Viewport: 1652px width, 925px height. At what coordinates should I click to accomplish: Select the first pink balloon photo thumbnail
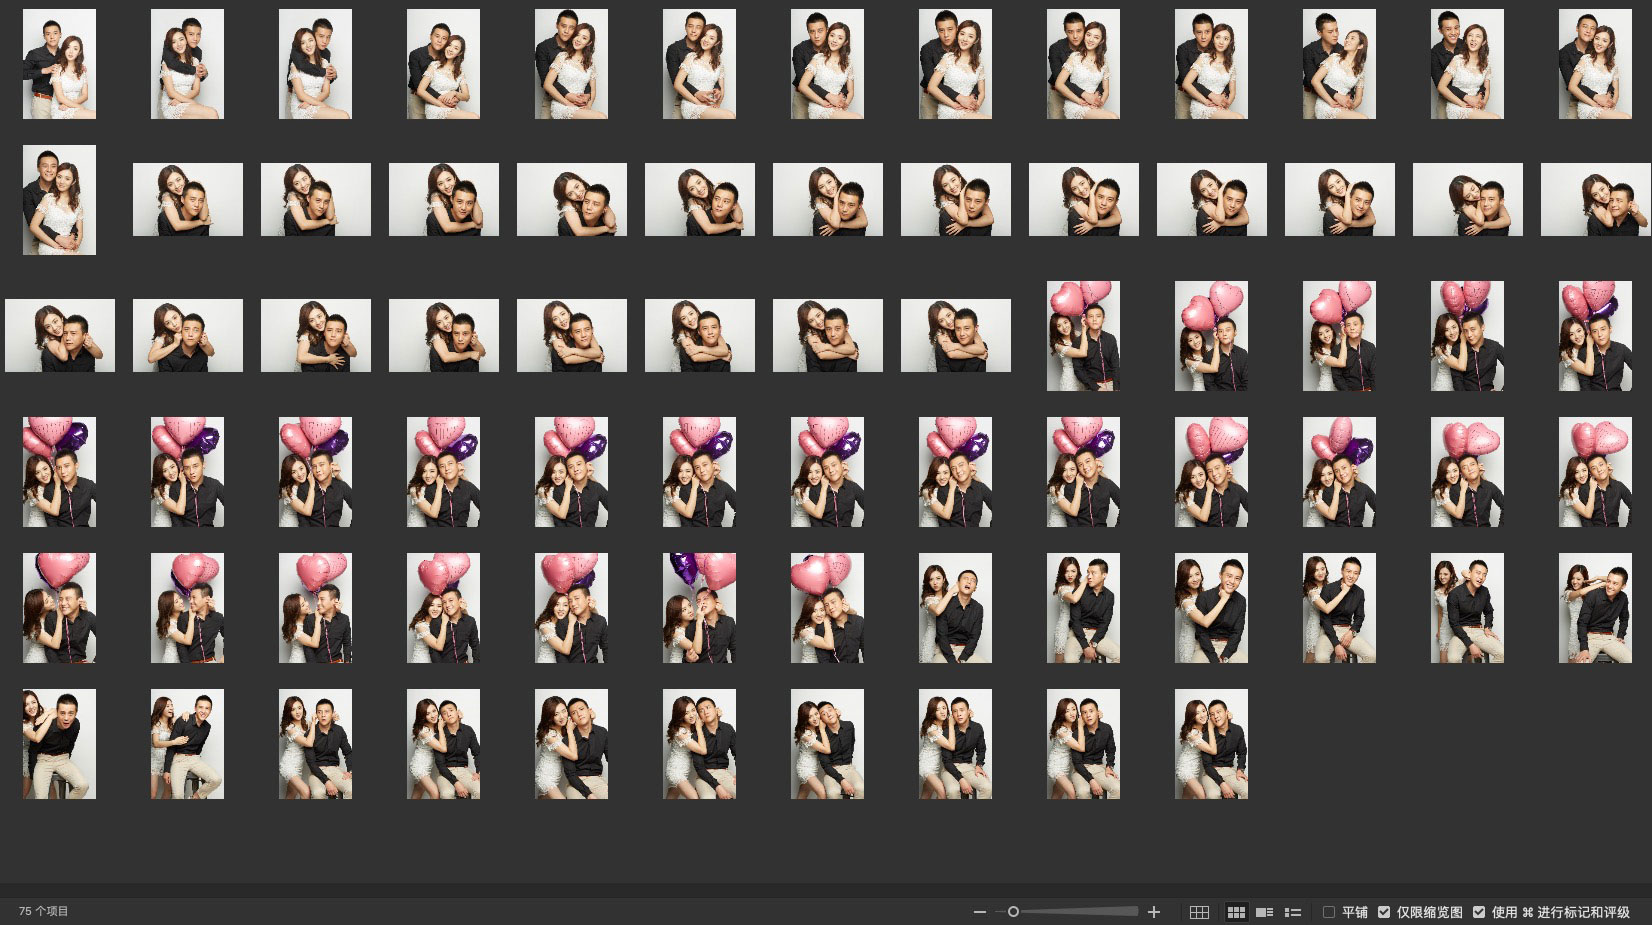pyautogui.click(x=1083, y=336)
